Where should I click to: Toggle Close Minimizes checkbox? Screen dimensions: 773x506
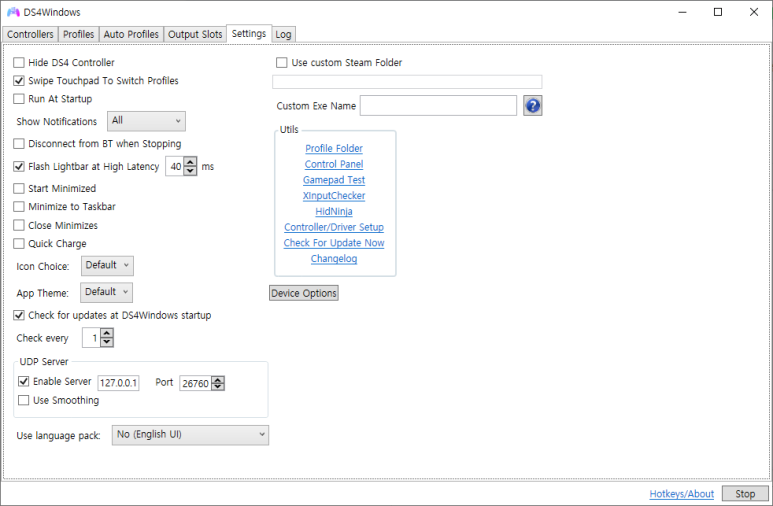click(19, 225)
